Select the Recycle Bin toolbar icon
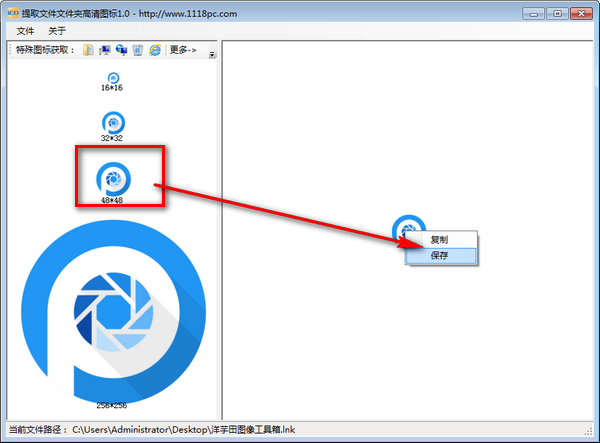 pos(138,49)
